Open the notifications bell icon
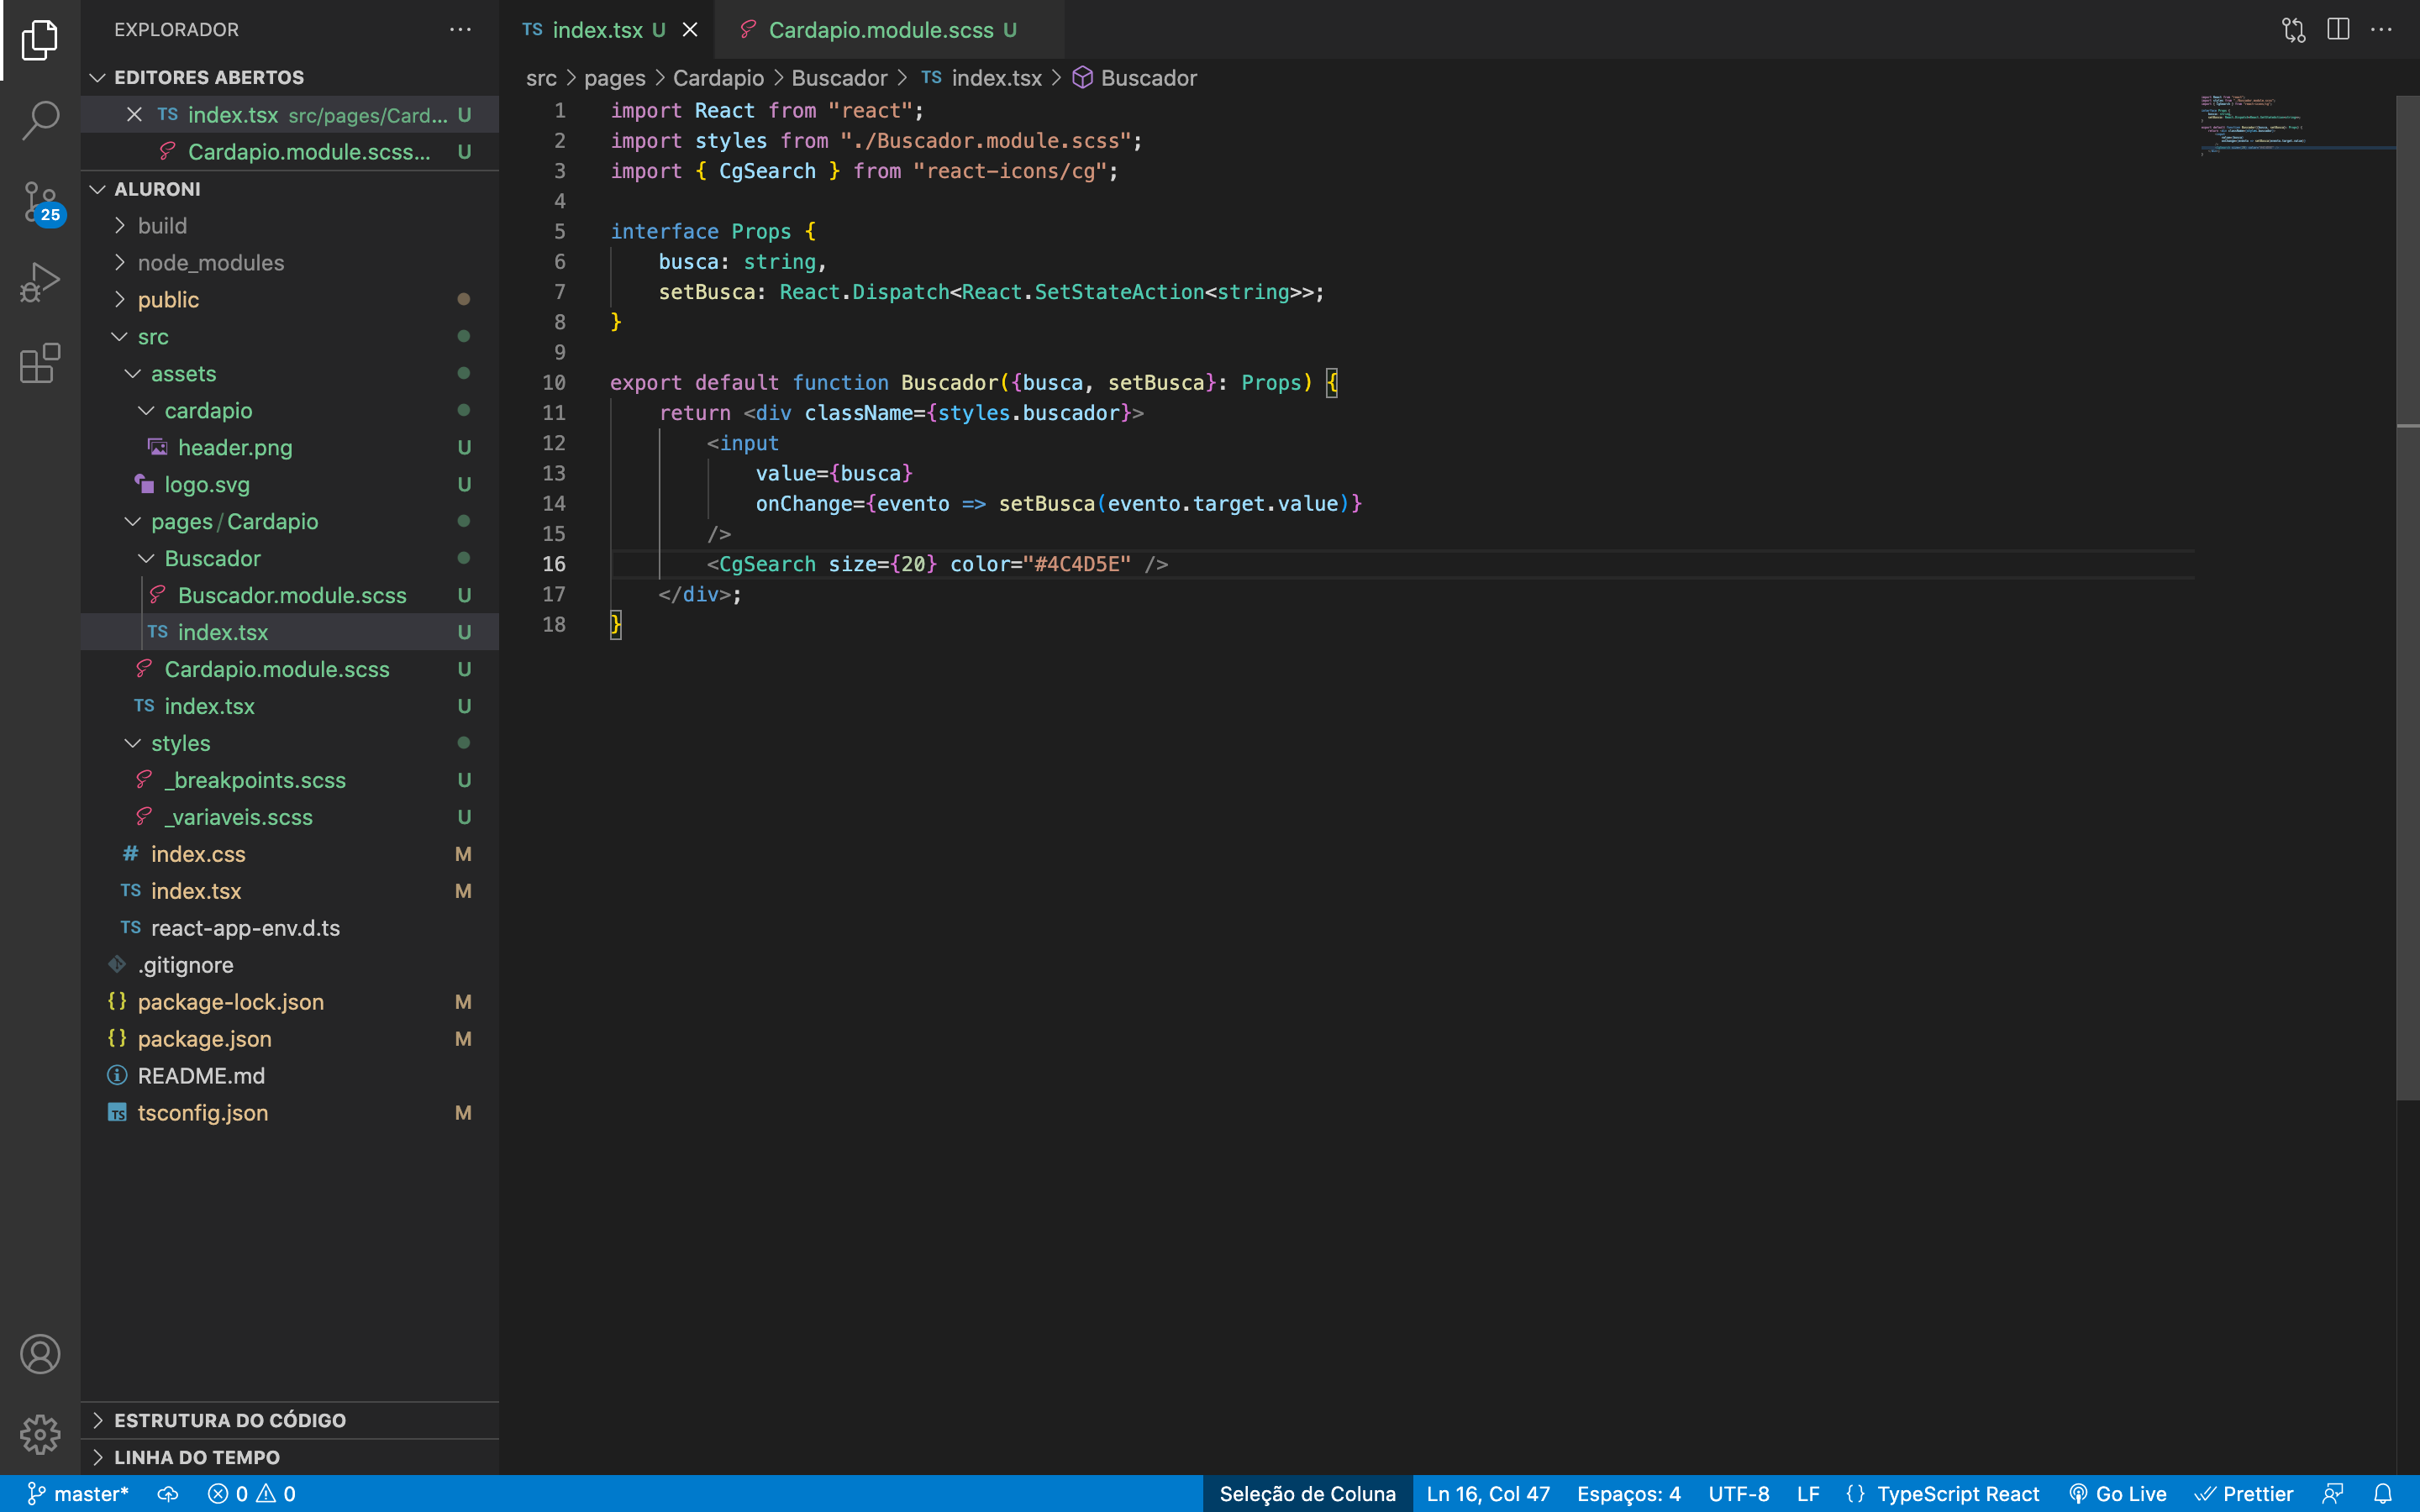Screen dimensions: 2420x1512 coord(2383,1494)
